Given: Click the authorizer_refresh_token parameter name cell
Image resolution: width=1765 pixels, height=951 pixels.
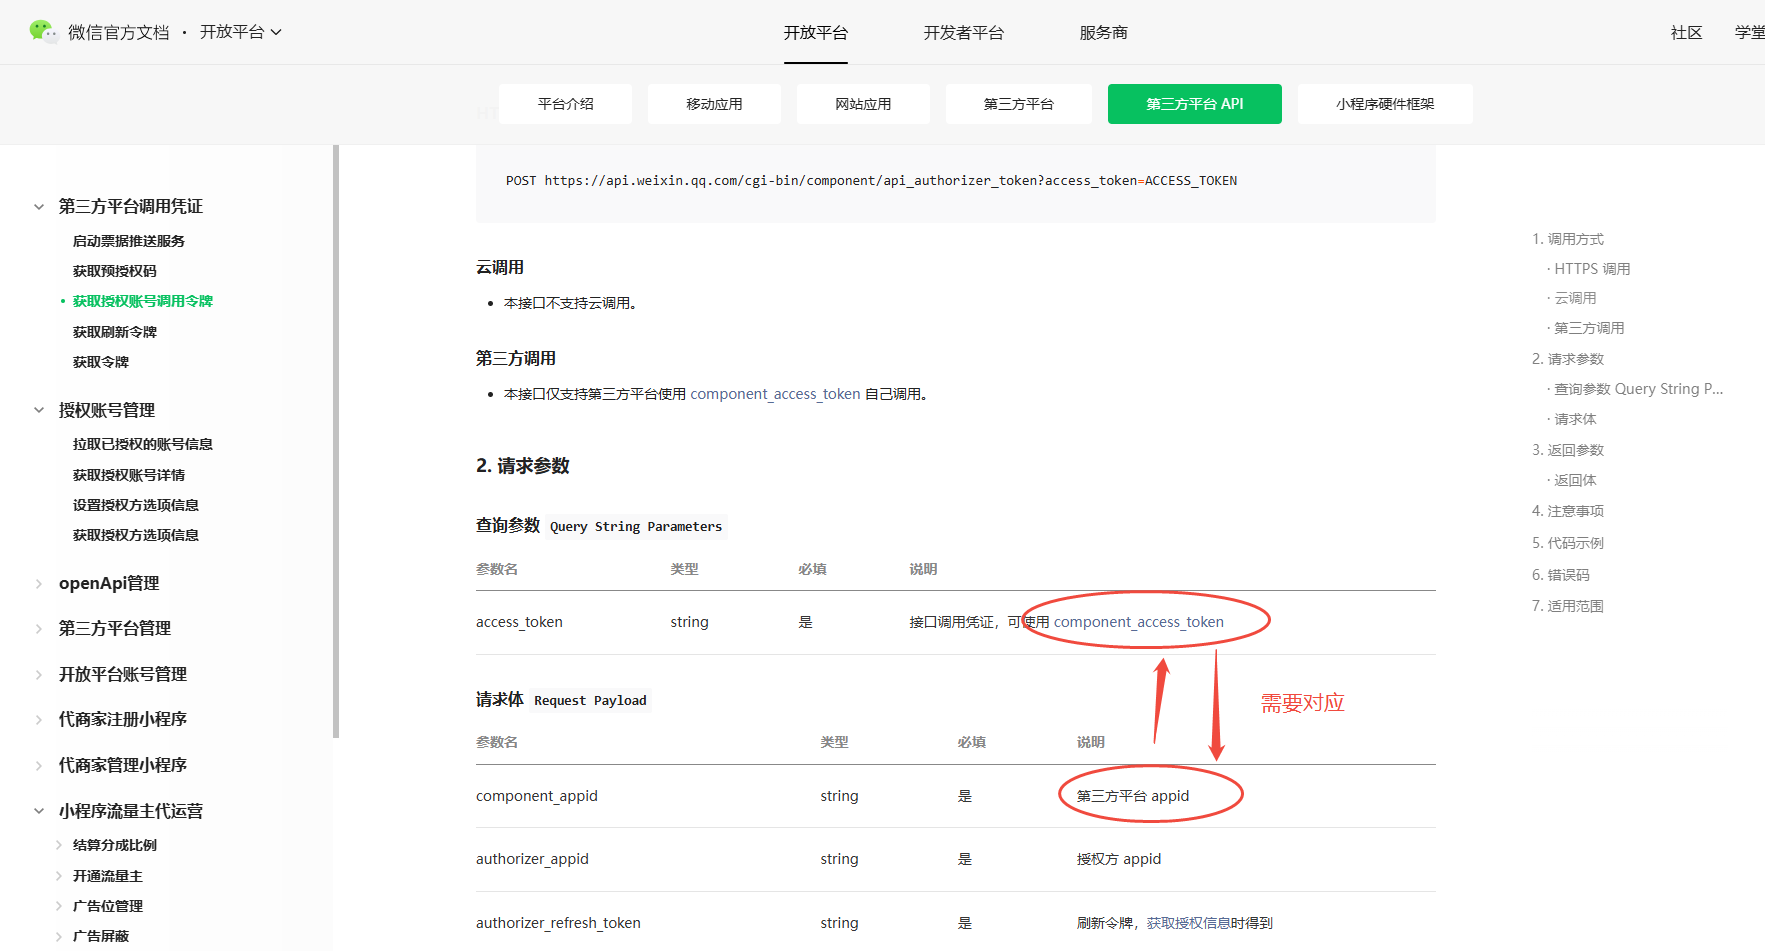Looking at the screenshot, I should 558,923.
